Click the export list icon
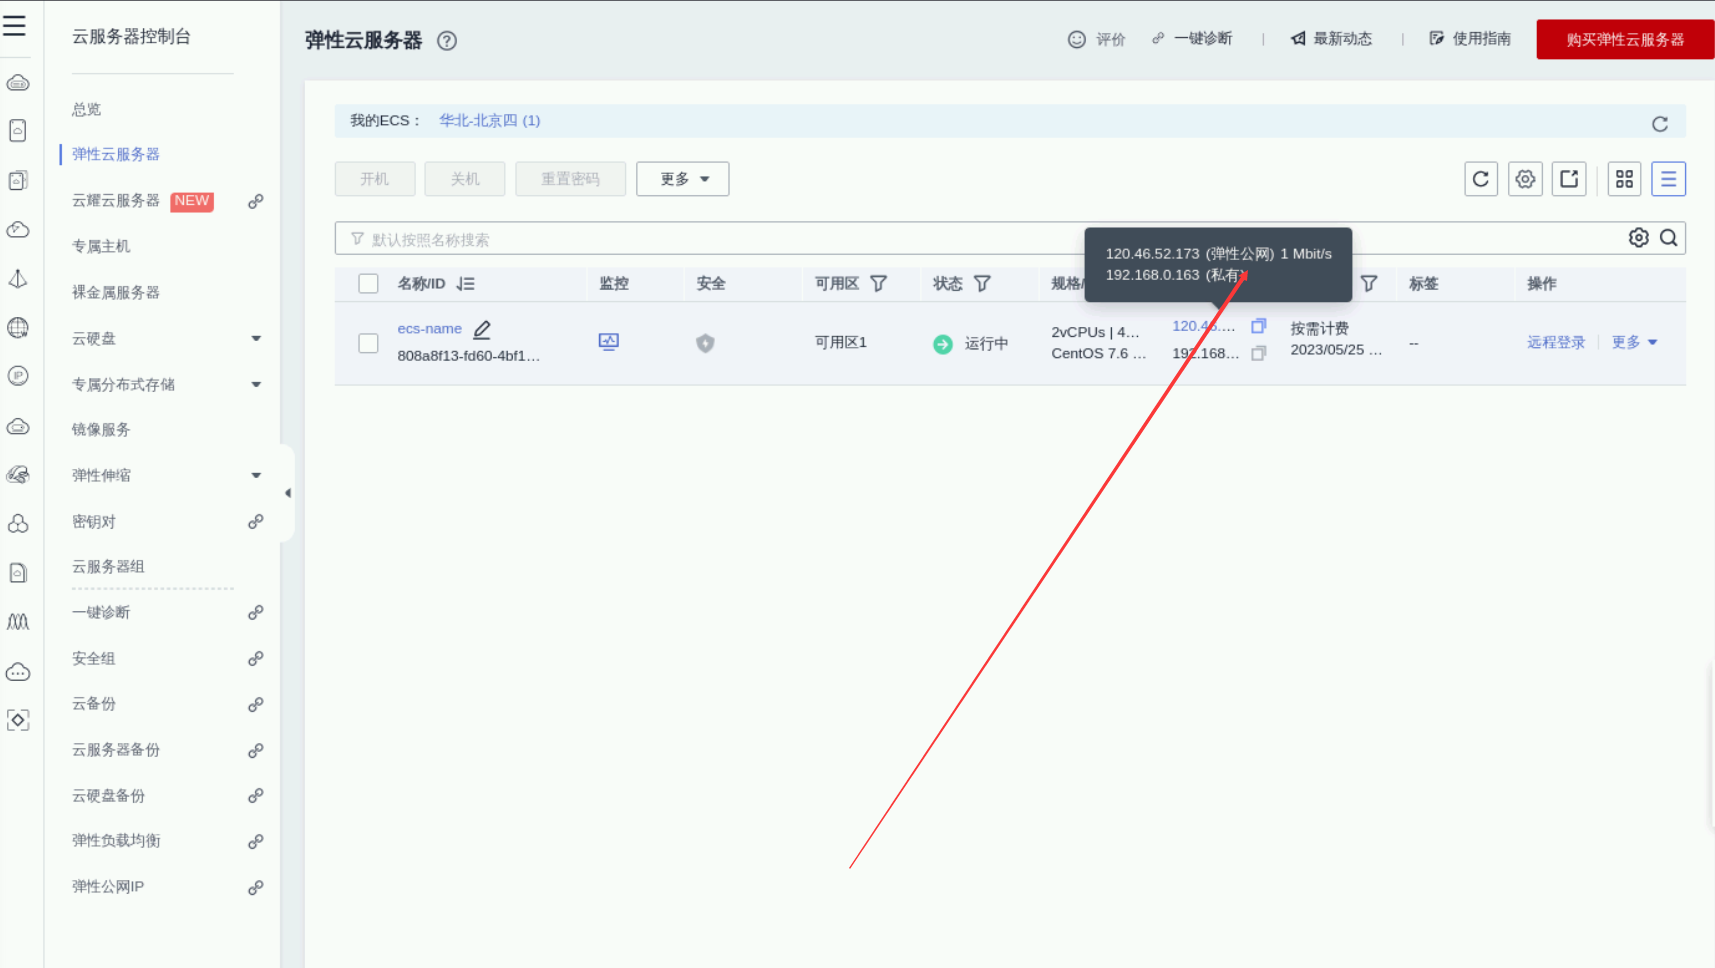The image size is (1715, 968). [1569, 179]
